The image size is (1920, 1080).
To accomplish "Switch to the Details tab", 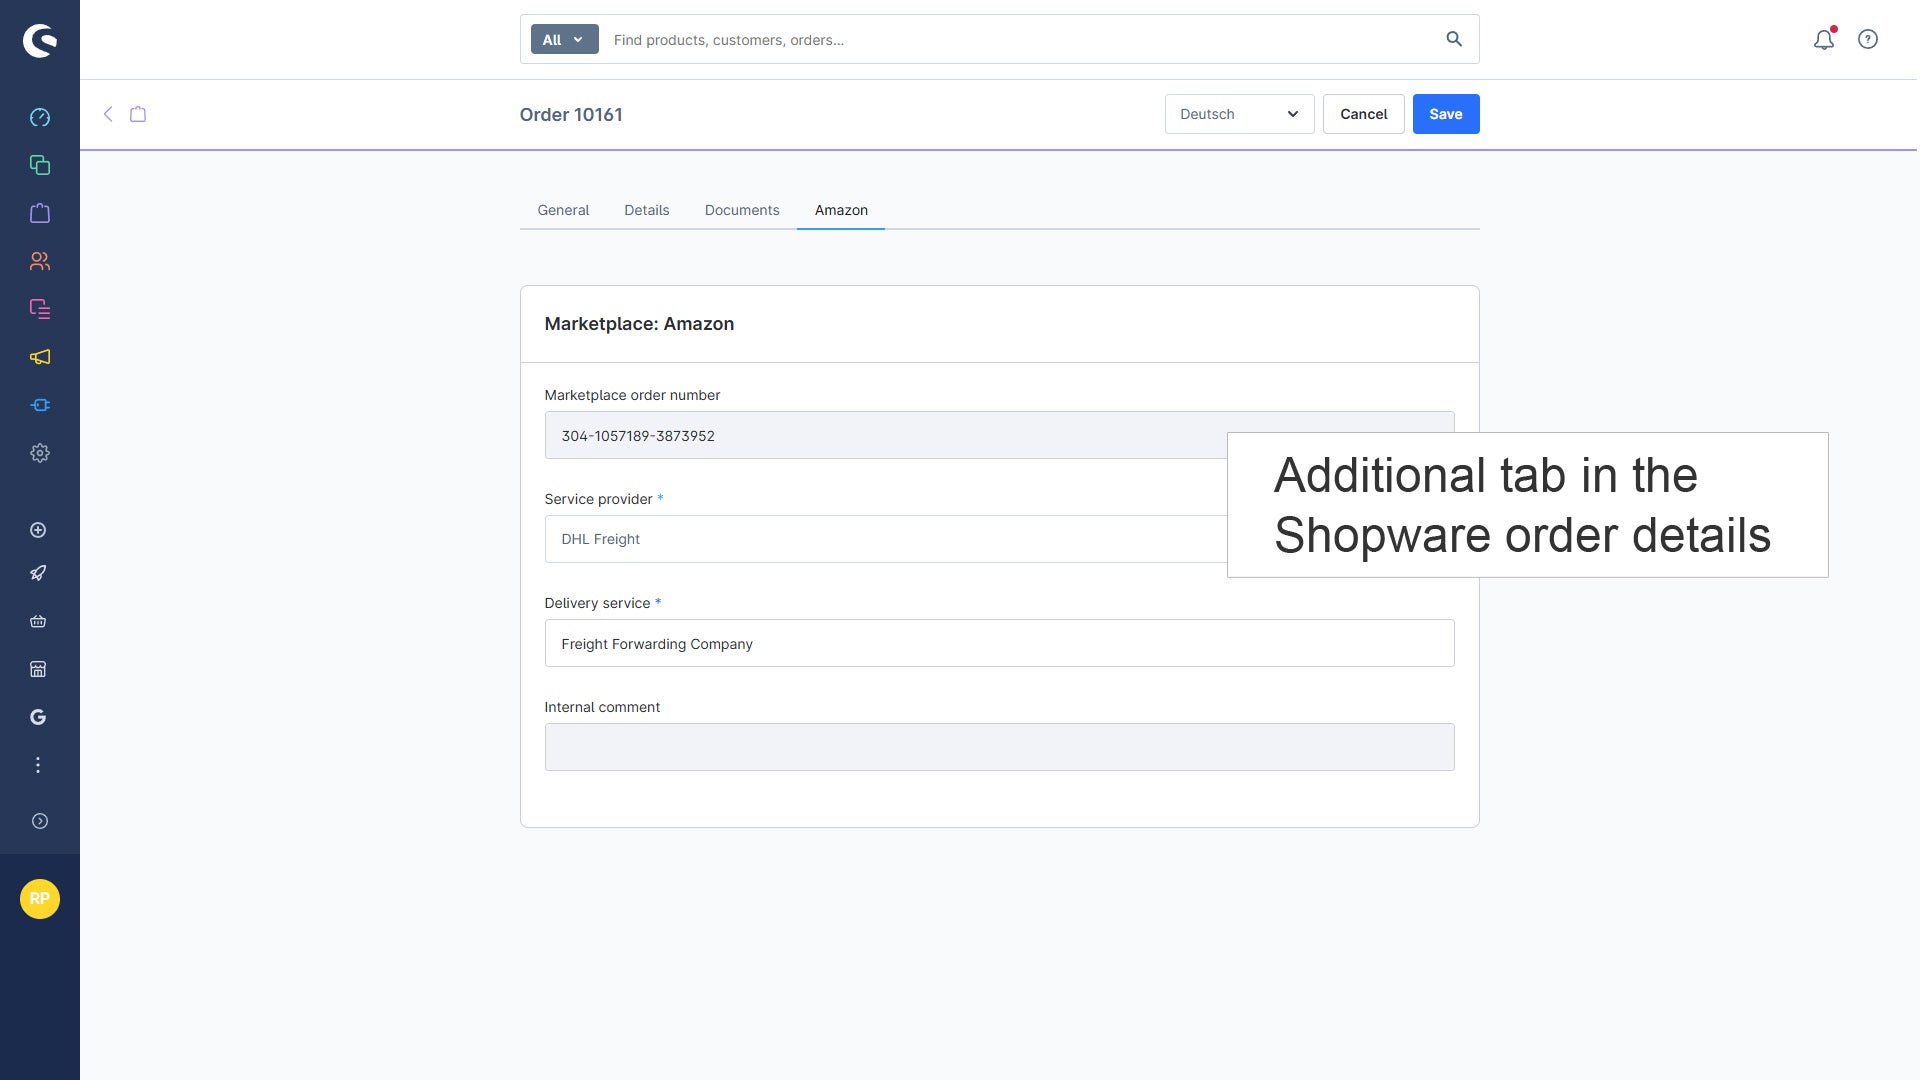I will 647,210.
